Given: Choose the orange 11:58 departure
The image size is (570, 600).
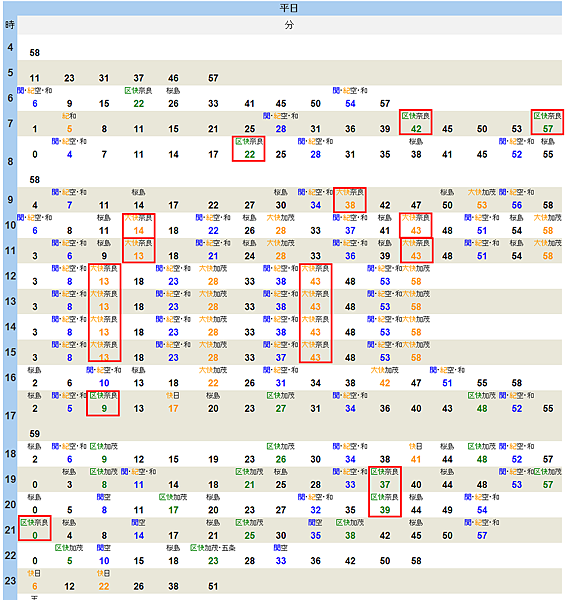Looking at the screenshot, I should [x=548, y=256].
